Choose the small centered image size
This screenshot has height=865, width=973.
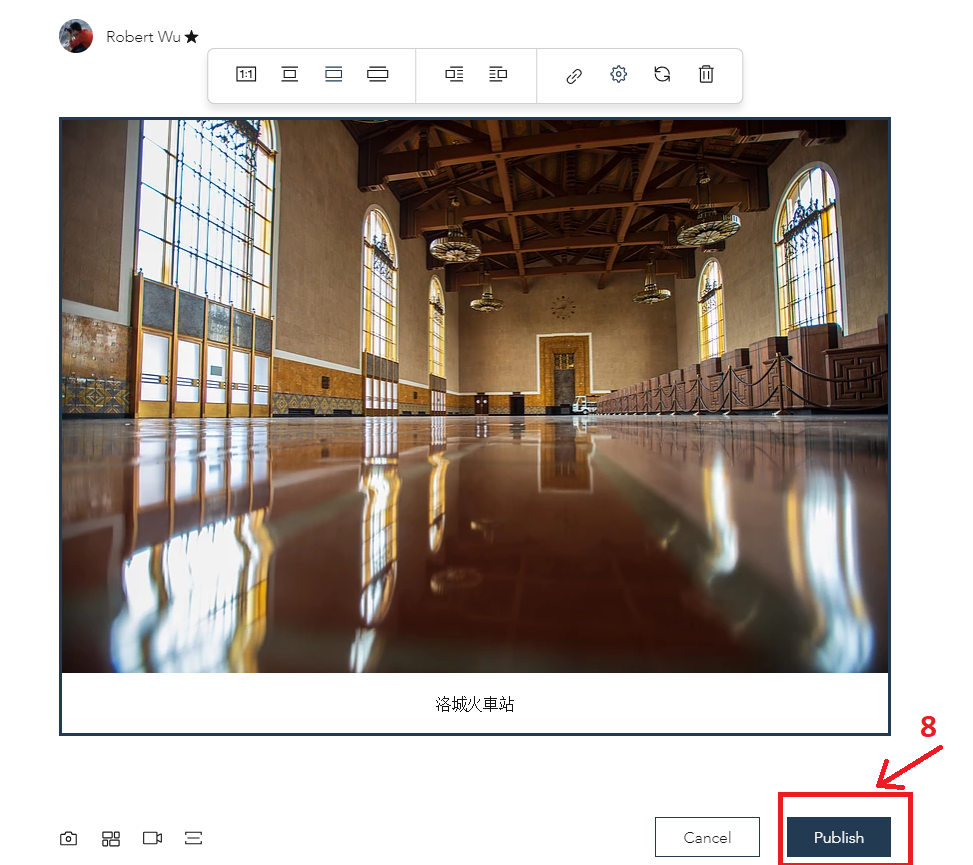click(290, 74)
